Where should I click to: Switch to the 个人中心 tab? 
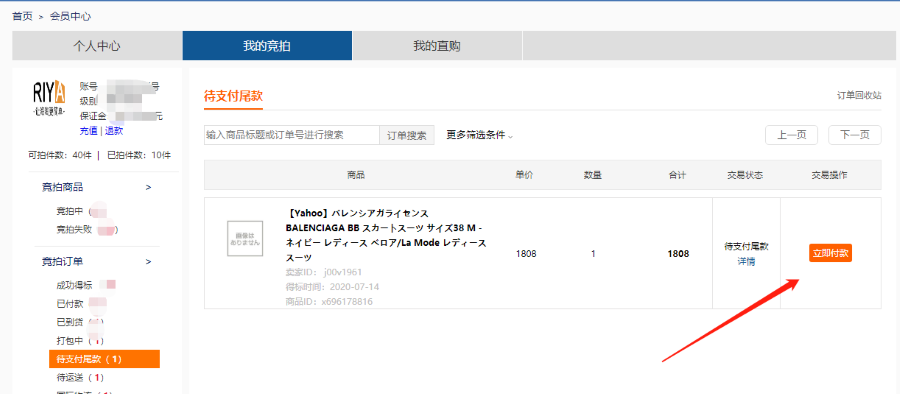click(97, 46)
